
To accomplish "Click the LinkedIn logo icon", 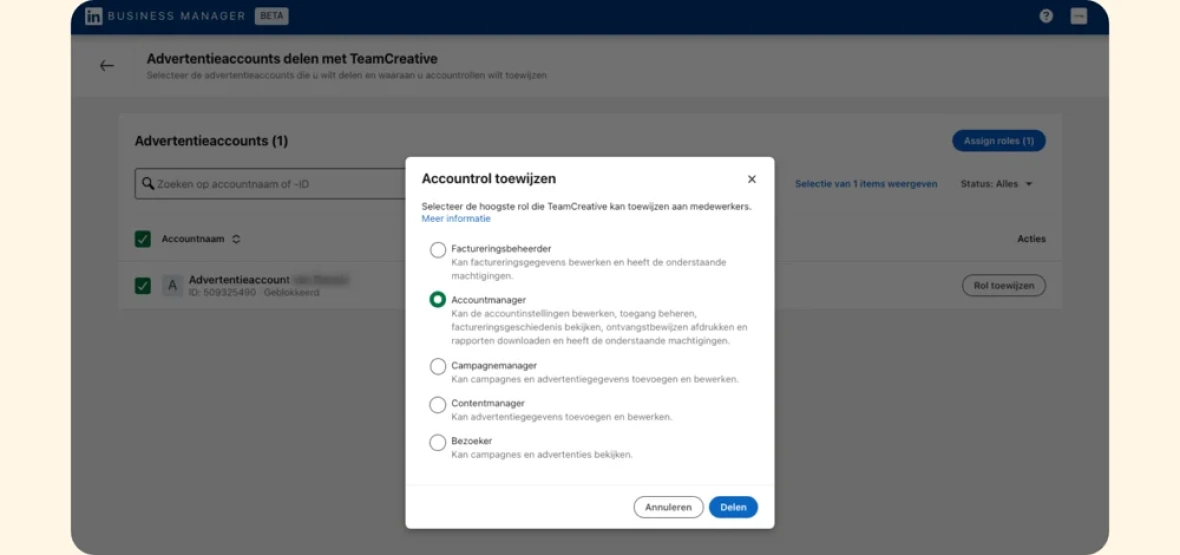I will 93,16.
